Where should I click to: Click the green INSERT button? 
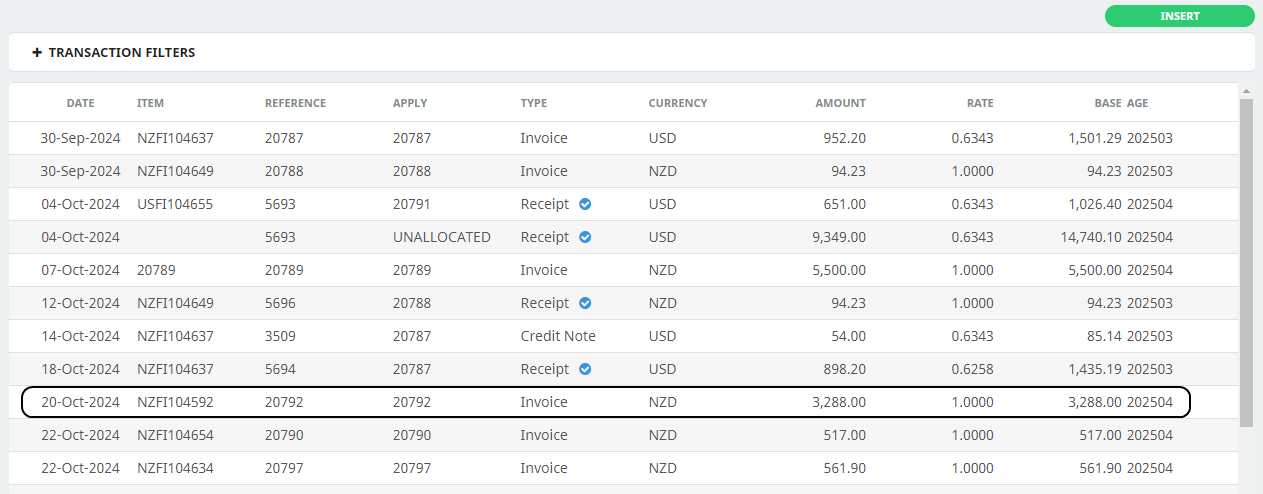point(1179,16)
